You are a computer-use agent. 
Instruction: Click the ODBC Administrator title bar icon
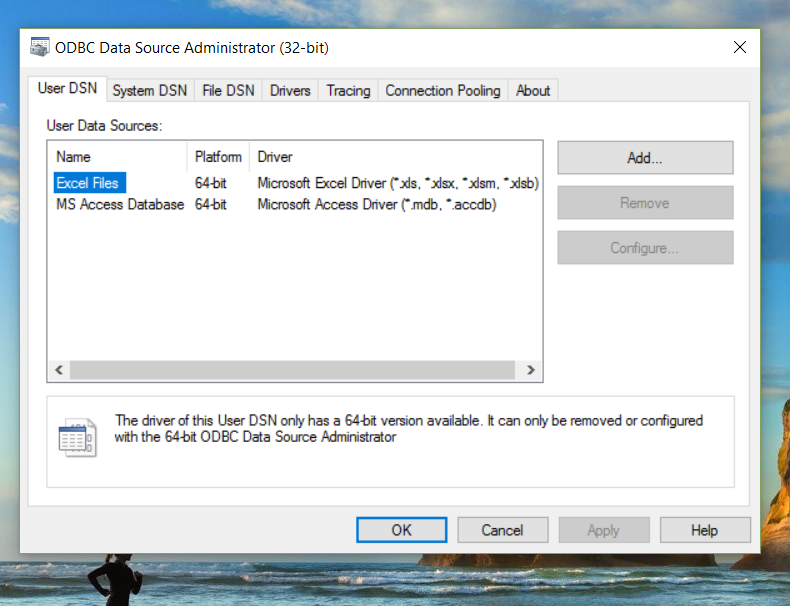coord(40,47)
